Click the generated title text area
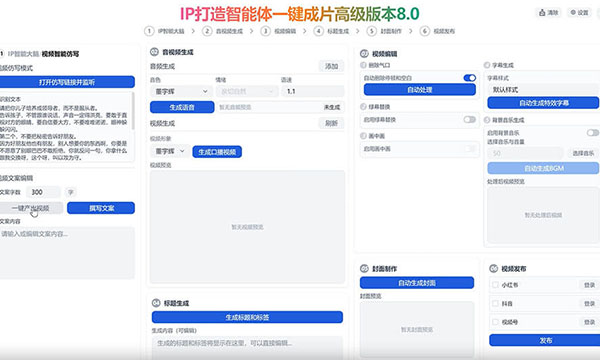This screenshot has height=360, width=600. point(247,348)
